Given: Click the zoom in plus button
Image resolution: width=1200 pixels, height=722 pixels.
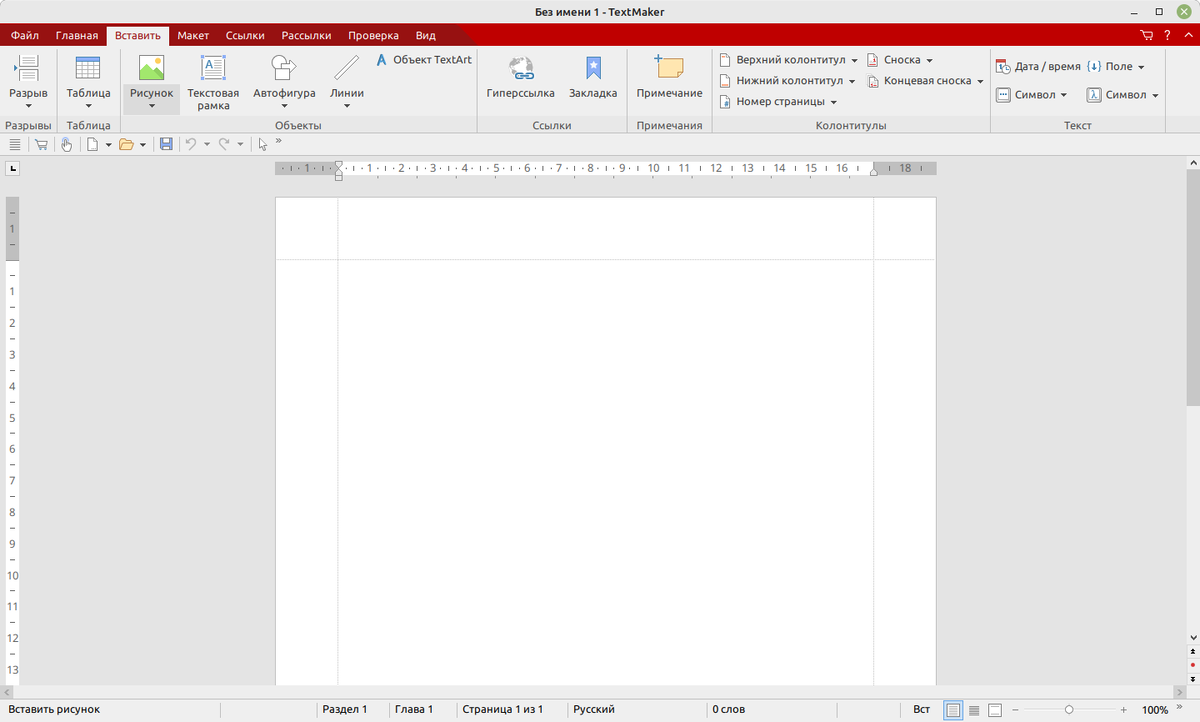Looking at the screenshot, I should click(x=1124, y=710).
